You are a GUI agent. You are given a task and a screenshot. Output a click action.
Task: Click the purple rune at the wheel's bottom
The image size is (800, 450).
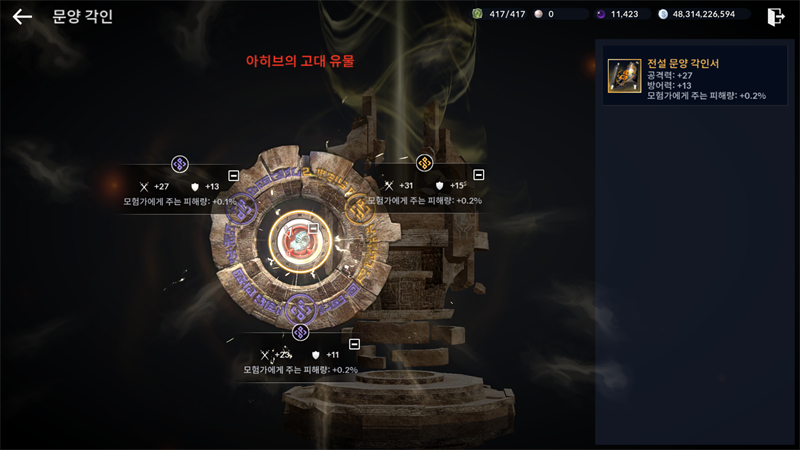pyautogui.click(x=301, y=308)
